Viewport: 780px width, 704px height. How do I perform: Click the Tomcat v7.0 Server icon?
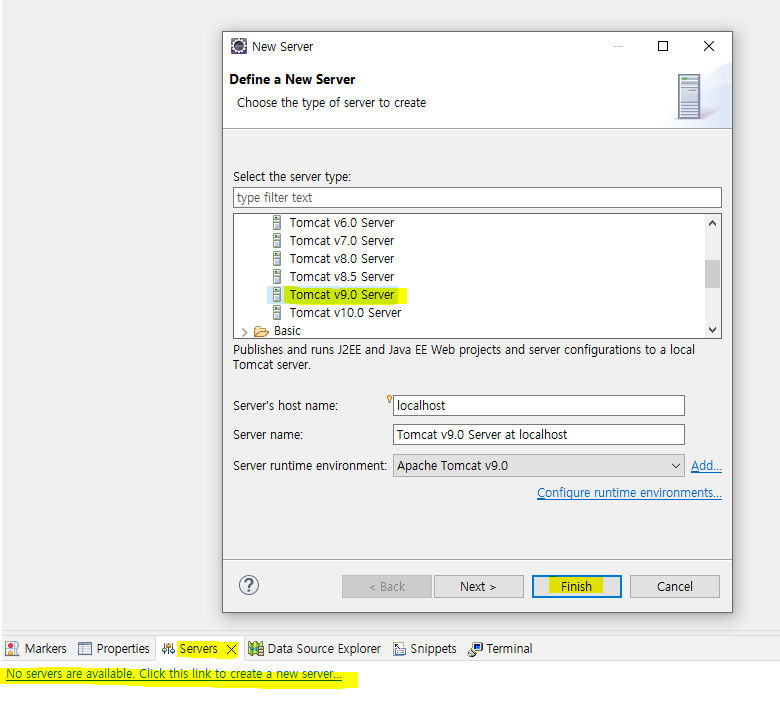277,240
